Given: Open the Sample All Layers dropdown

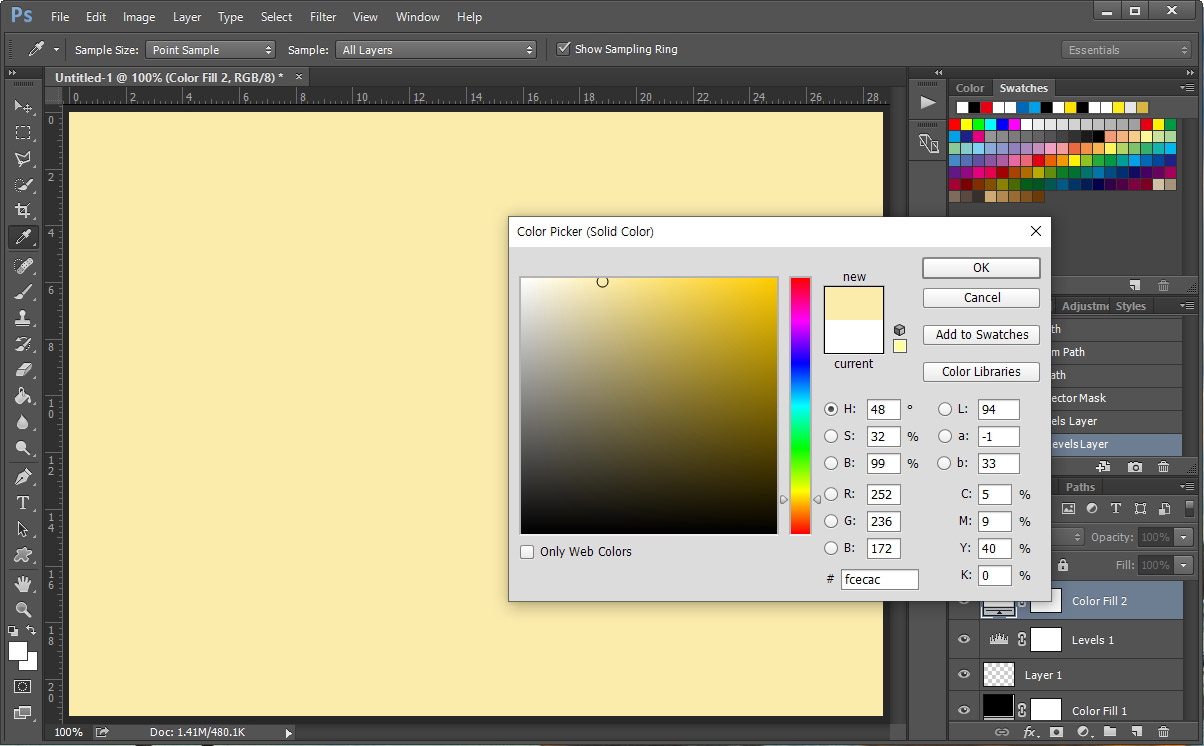Looking at the screenshot, I should click(436, 50).
